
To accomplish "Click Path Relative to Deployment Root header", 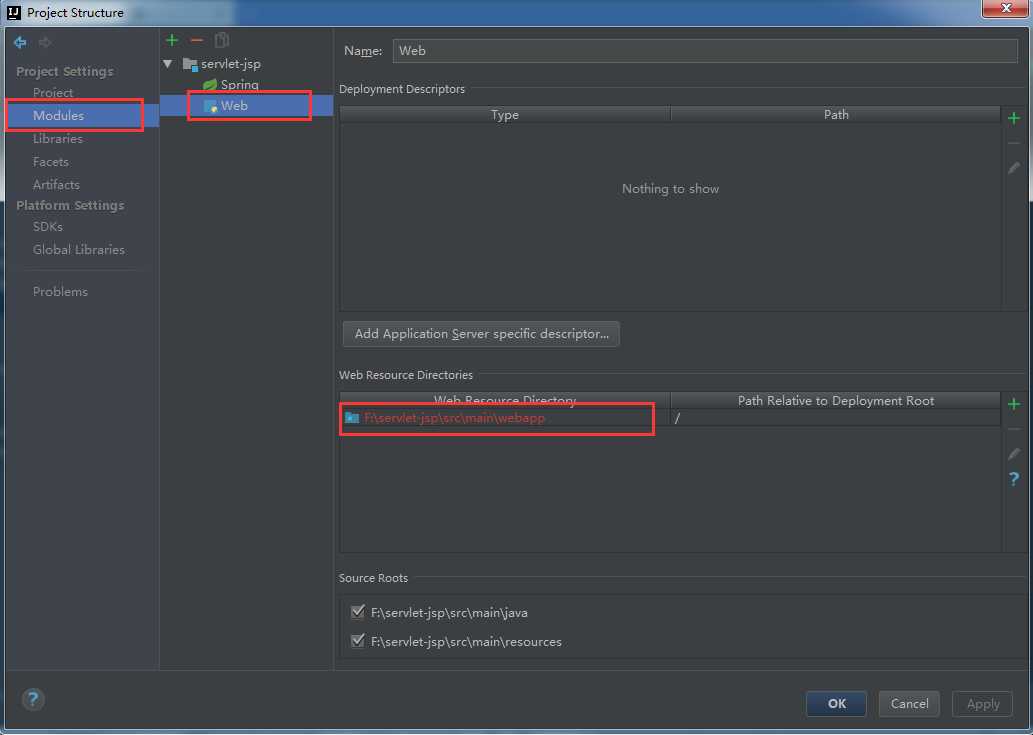I will pyautogui.click(x=836, y=400).
